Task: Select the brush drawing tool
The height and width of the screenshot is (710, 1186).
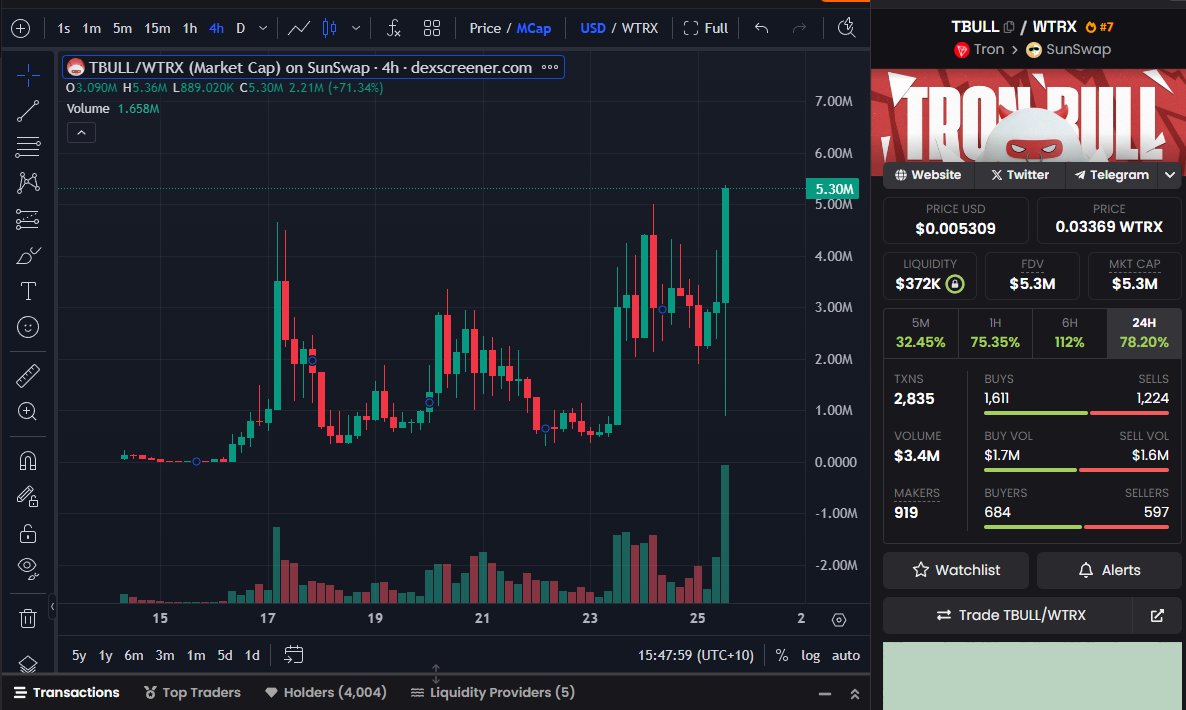Action: click(28, 256)
